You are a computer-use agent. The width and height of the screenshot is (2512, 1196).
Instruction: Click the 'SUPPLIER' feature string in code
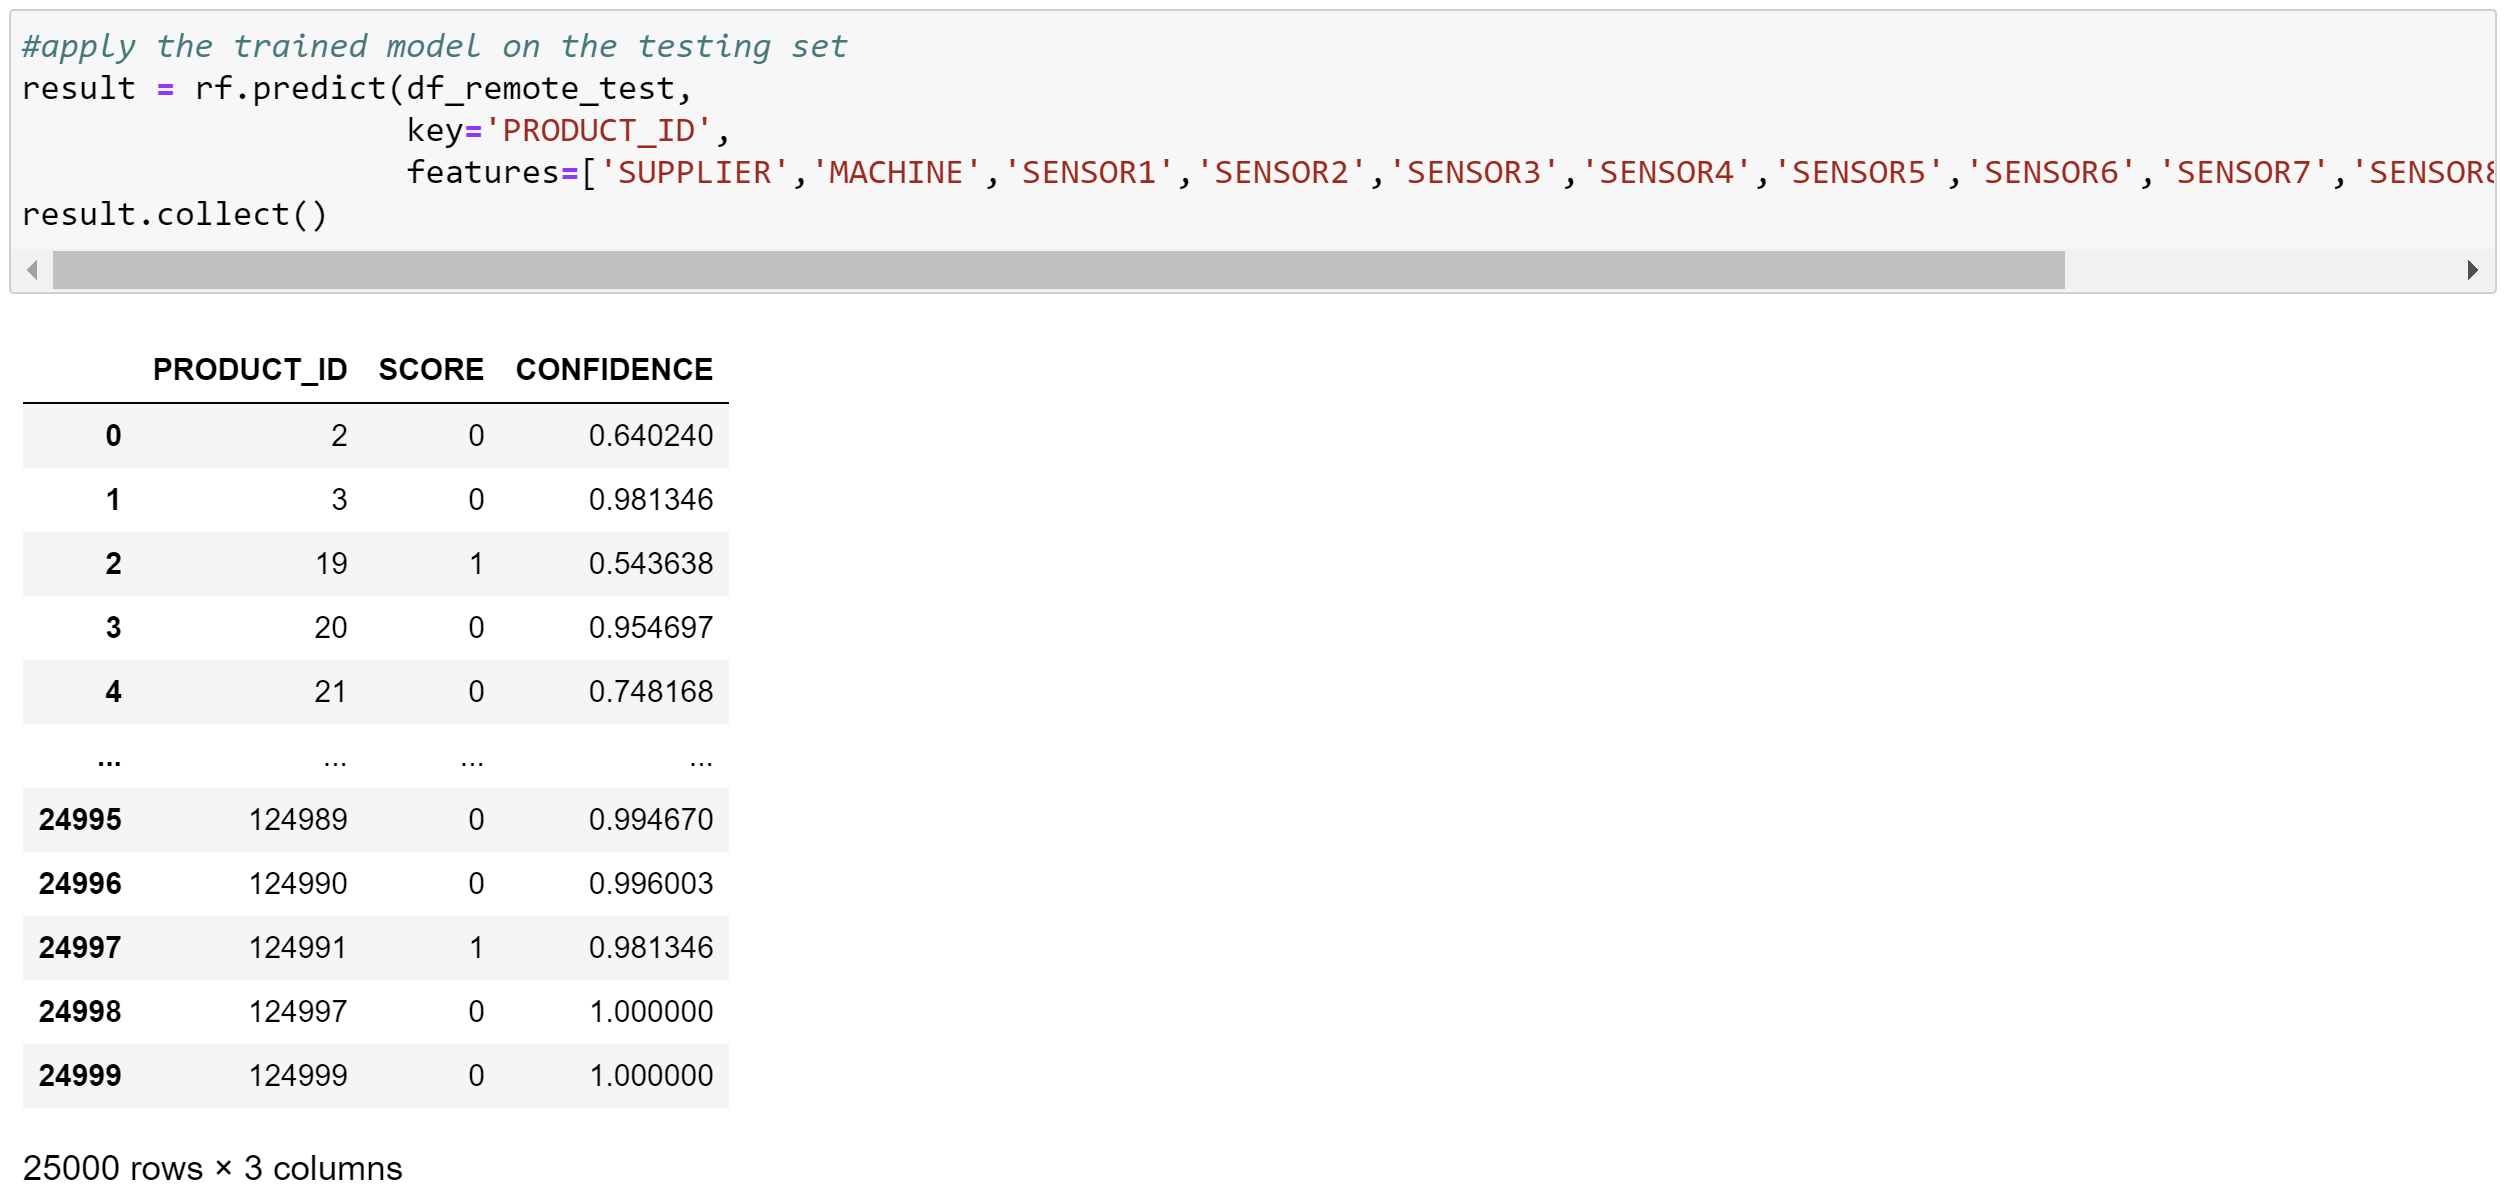[694, 172]
